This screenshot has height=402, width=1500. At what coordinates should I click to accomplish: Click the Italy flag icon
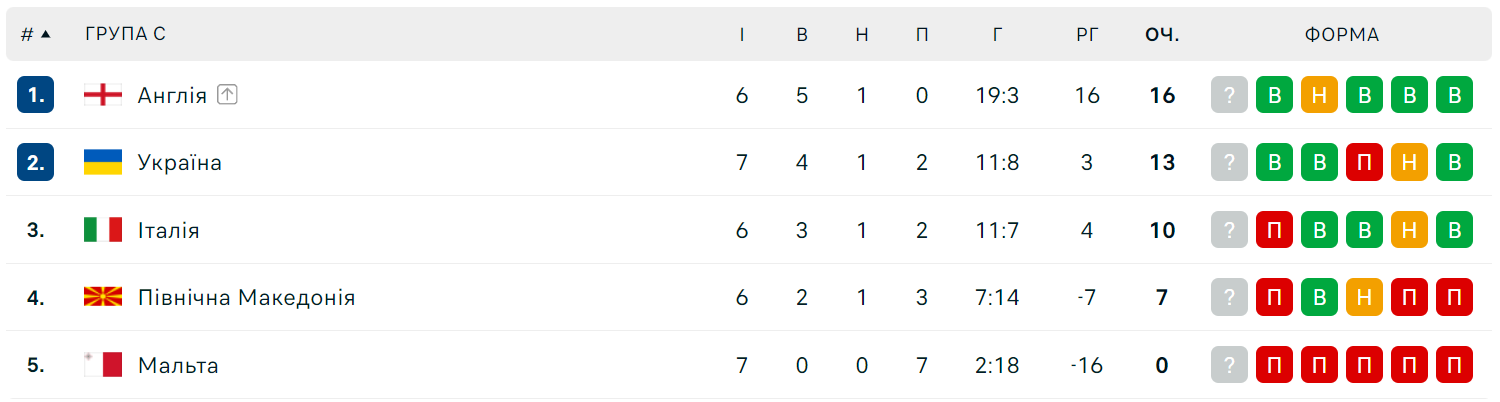point(102,230)
